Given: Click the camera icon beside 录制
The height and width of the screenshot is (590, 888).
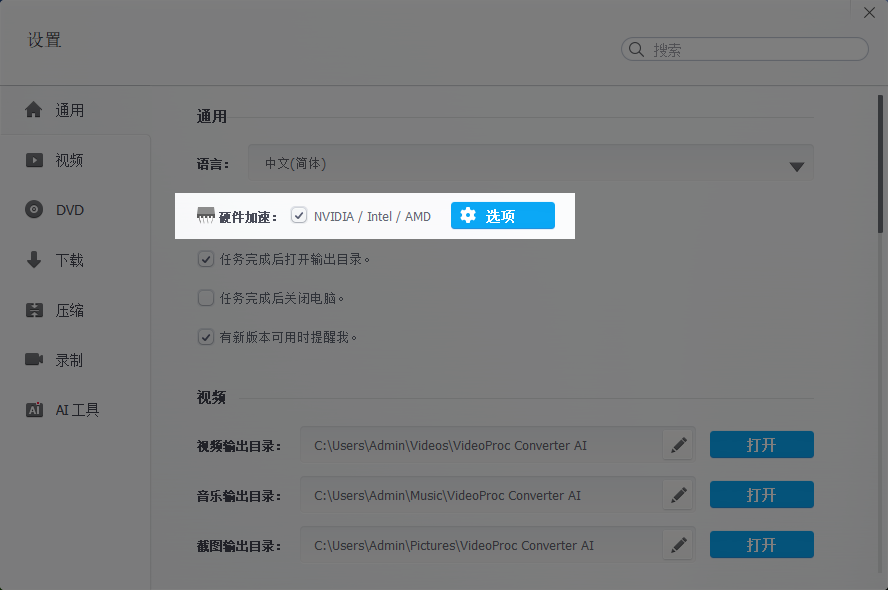Looking at the screenshot, I should [34, 360].
